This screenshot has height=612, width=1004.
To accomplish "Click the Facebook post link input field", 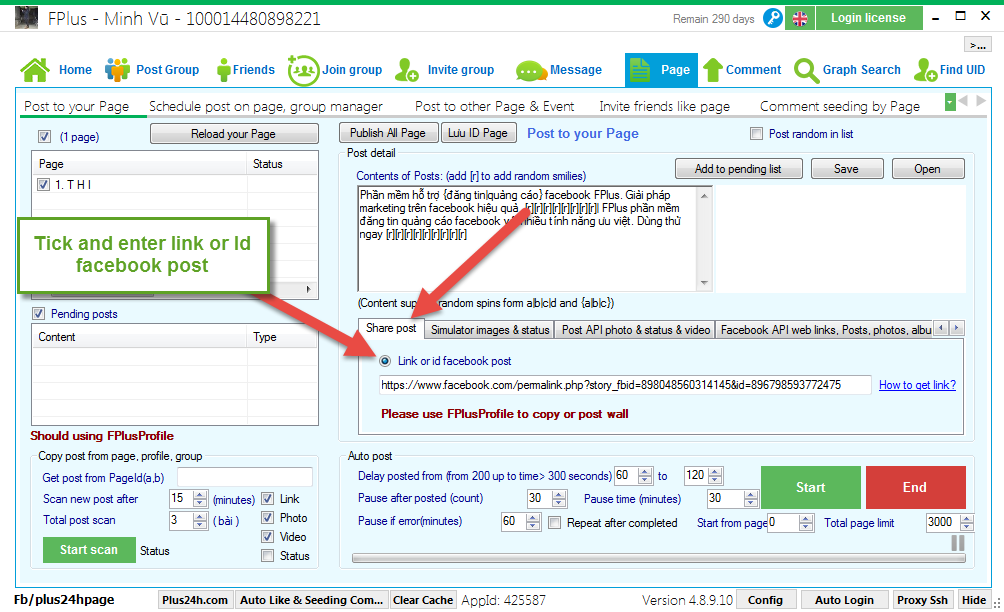I will (x=625, y=385).
